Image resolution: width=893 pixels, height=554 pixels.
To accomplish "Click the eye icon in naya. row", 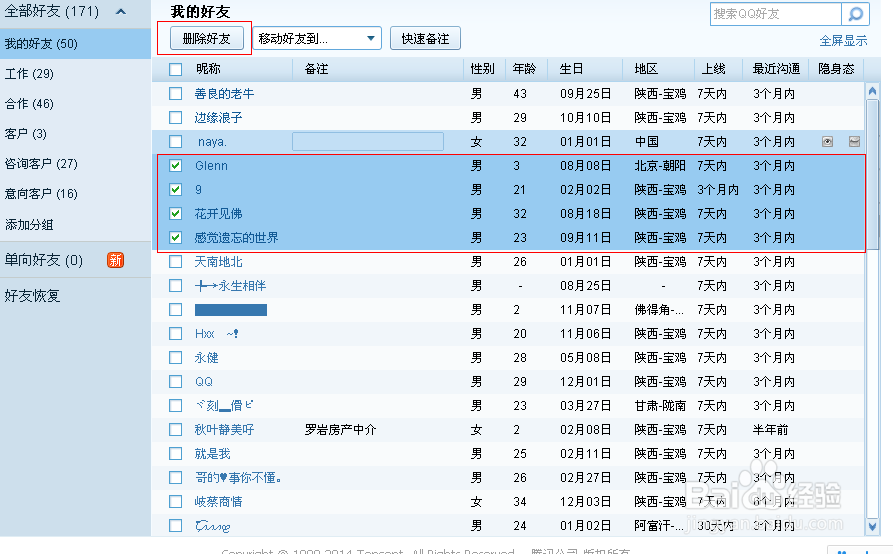I will (828, 142).
